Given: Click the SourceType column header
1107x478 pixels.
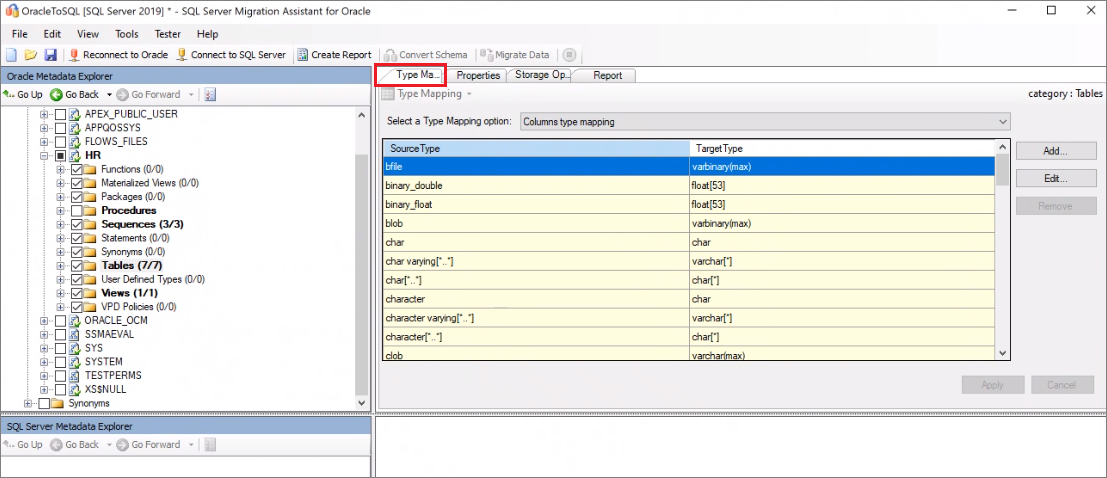Looking at the screenshot, I should tap(537, 148).
